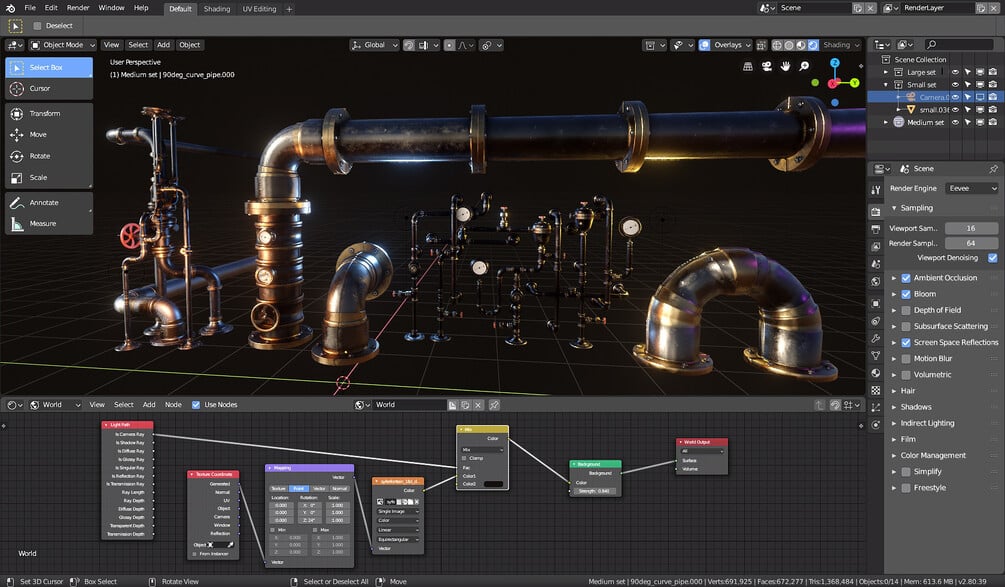This screenshot has height=587, width=1005.
Task: Toggle the Bloom checkbox
Action: pos(906,294)
